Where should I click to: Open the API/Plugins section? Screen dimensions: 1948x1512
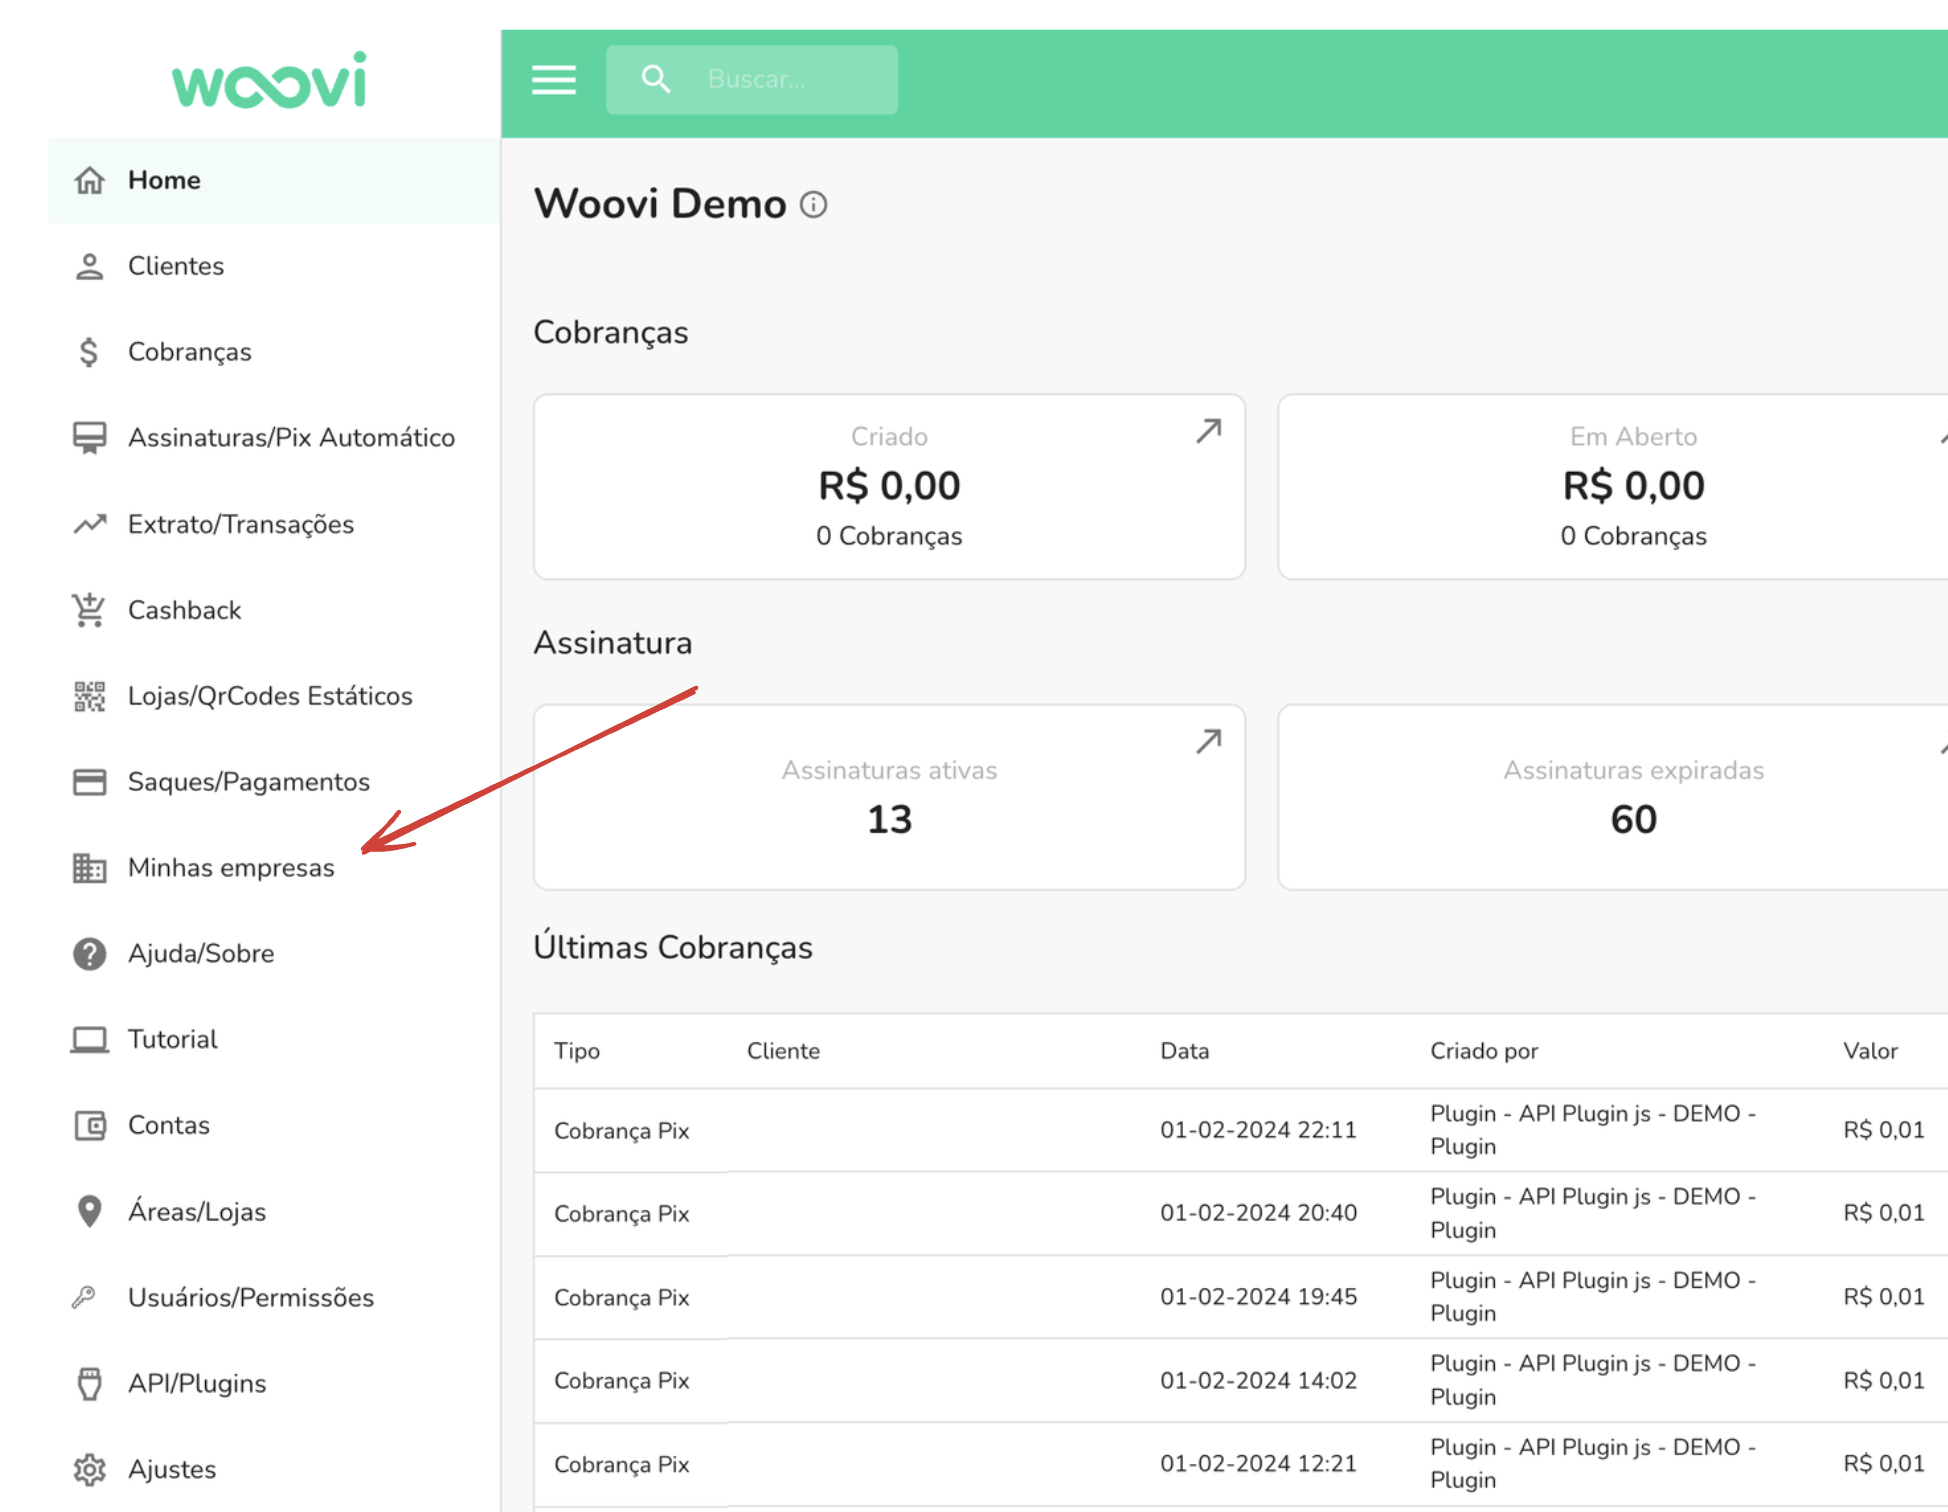pos(197,1383)
